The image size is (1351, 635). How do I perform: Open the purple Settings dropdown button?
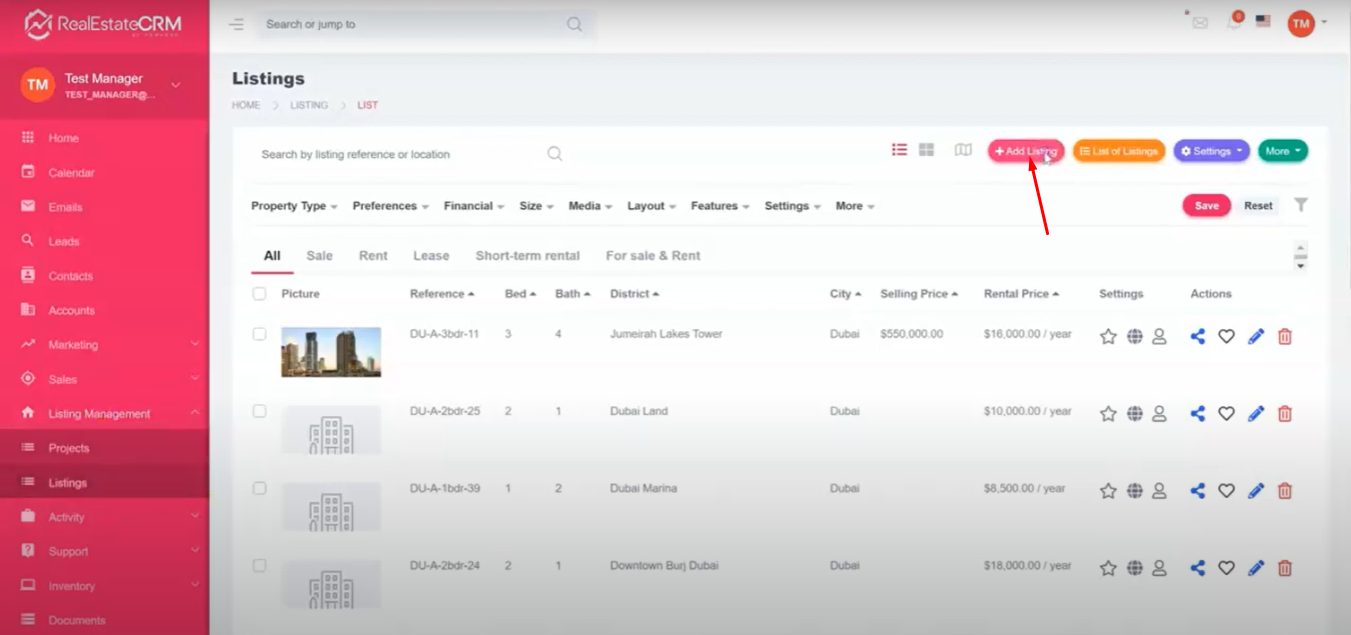coord(1211,151)
